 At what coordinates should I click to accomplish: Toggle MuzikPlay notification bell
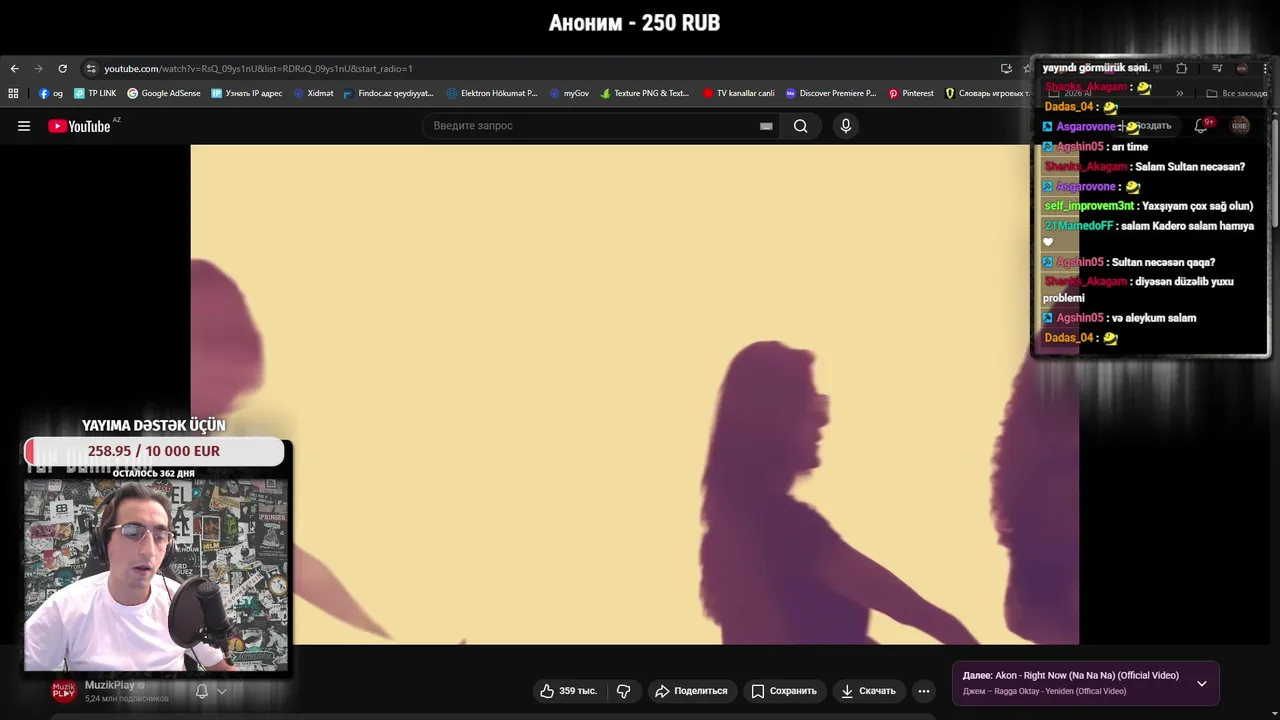pos(202,691)
